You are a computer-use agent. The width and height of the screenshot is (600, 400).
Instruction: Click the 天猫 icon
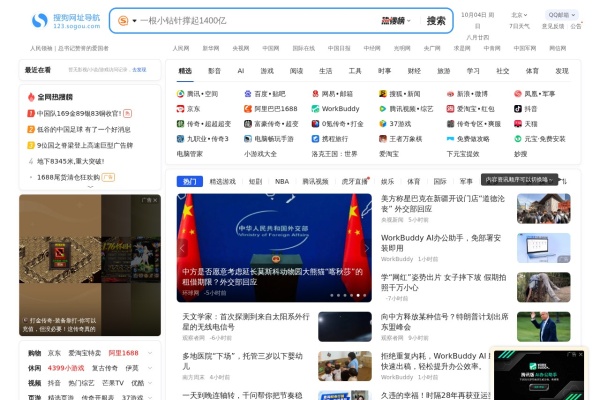[x=518, y=124]
